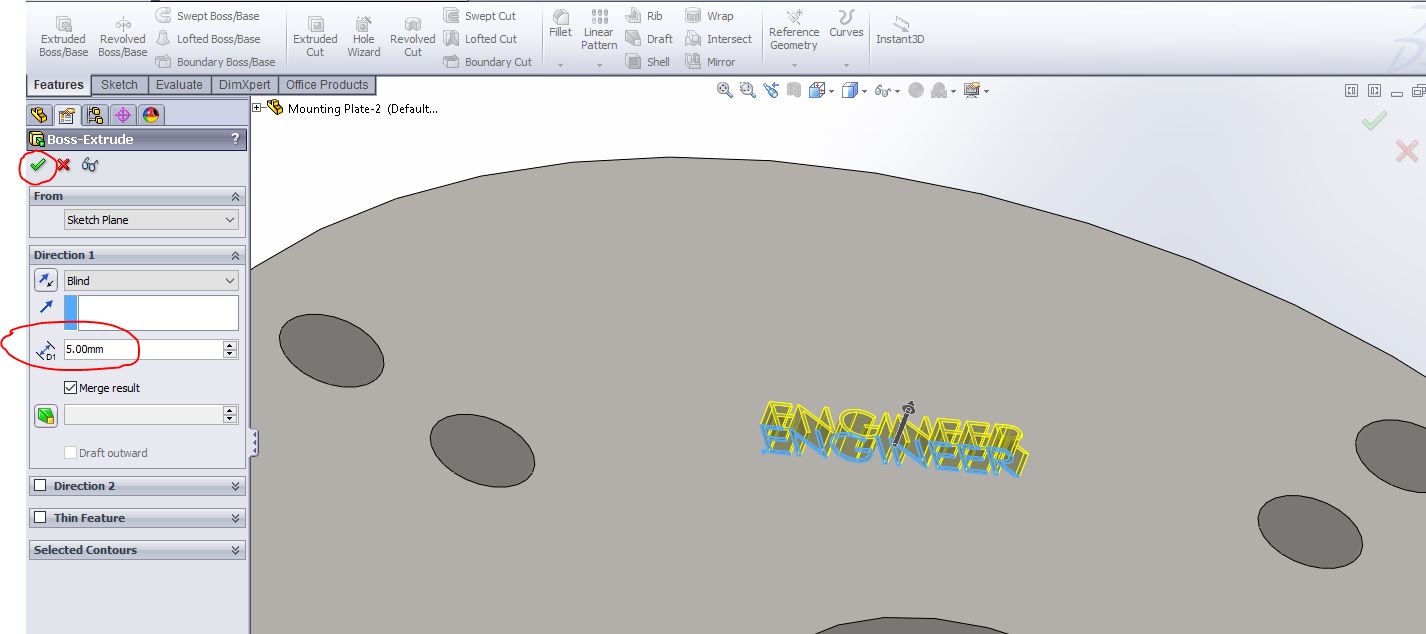Open Sketch Plane start condition dropdown

(x=150, y=220)
